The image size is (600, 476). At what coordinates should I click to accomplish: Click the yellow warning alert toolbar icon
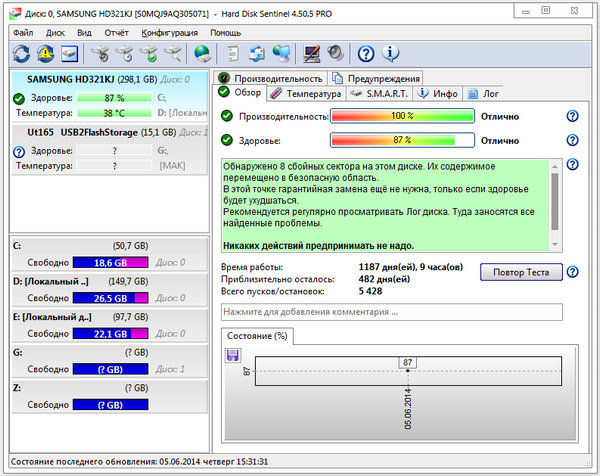click(x=46, y=53)
